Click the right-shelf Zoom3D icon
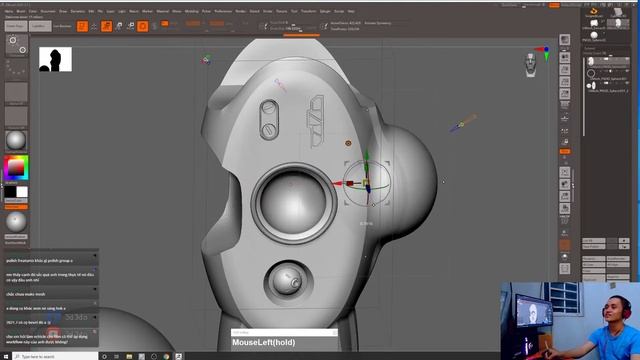 (x=564, y=196)
